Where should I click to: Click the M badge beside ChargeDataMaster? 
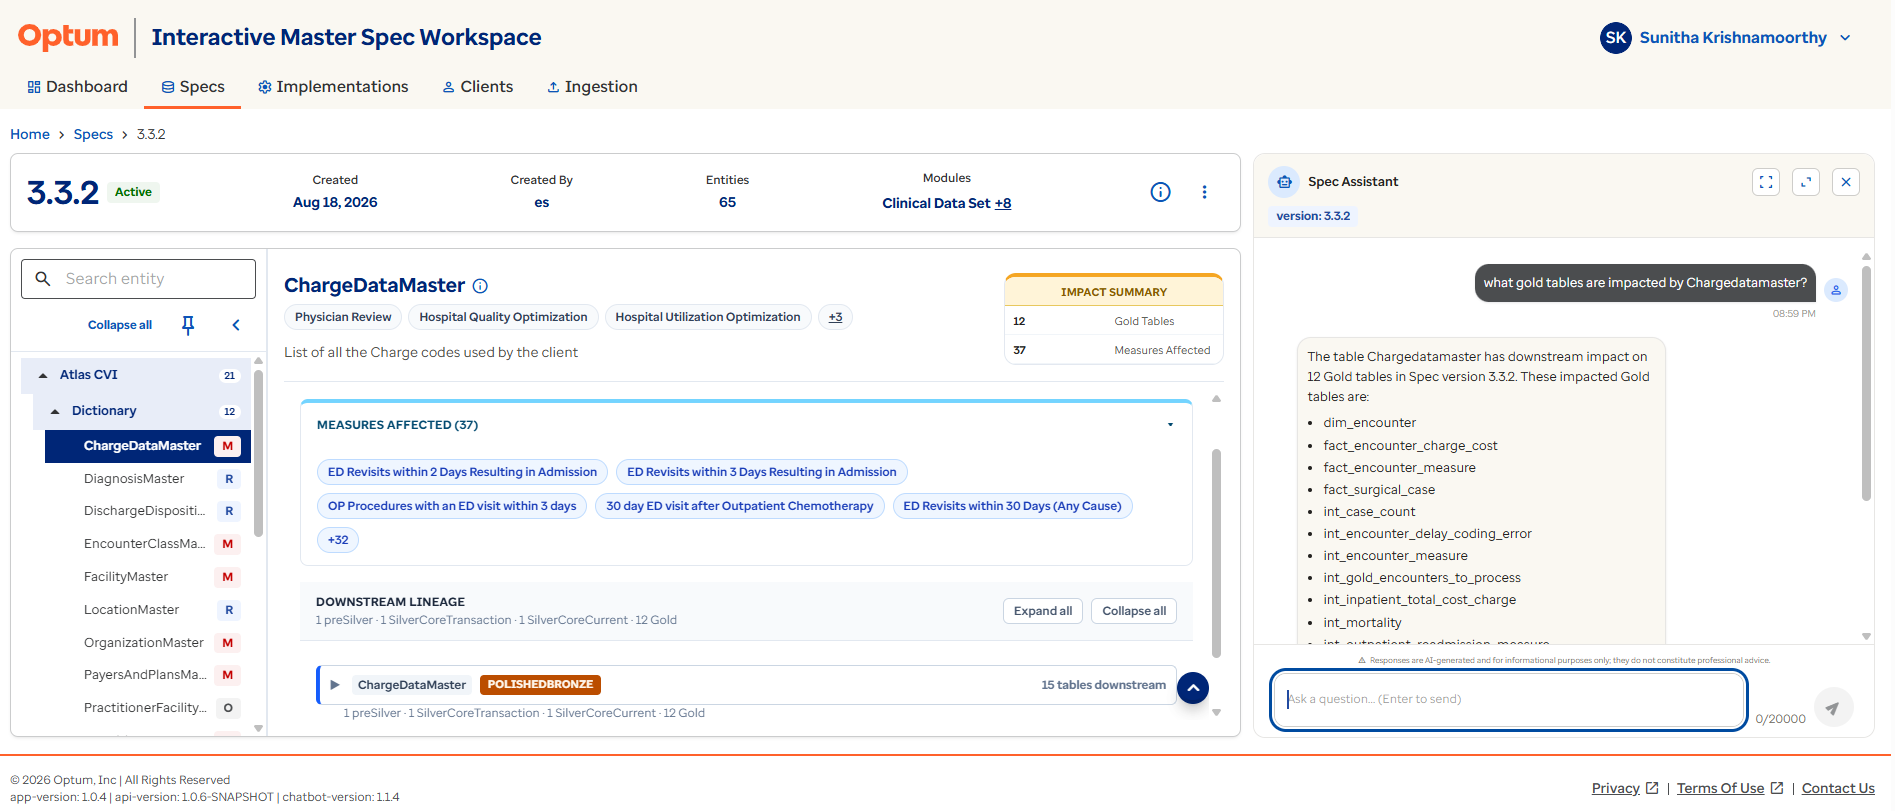228,446
